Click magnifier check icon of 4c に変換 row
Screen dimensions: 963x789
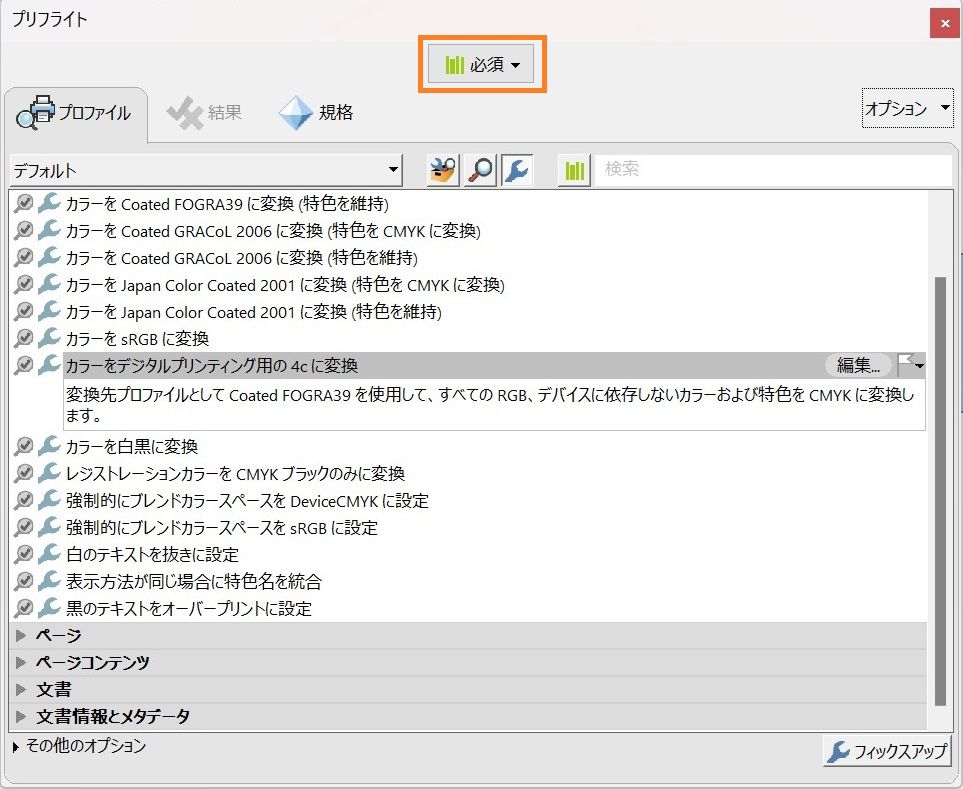(x=23, y=365)
